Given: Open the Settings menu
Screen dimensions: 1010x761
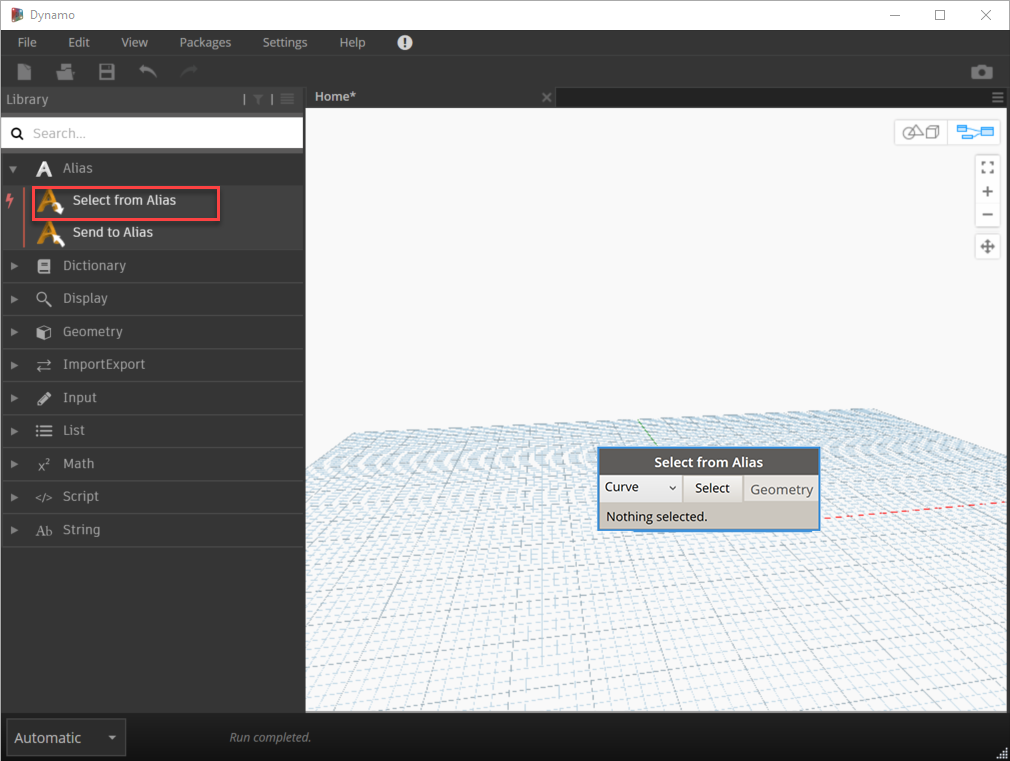Looking at the screenshot, I should point(285,43).
